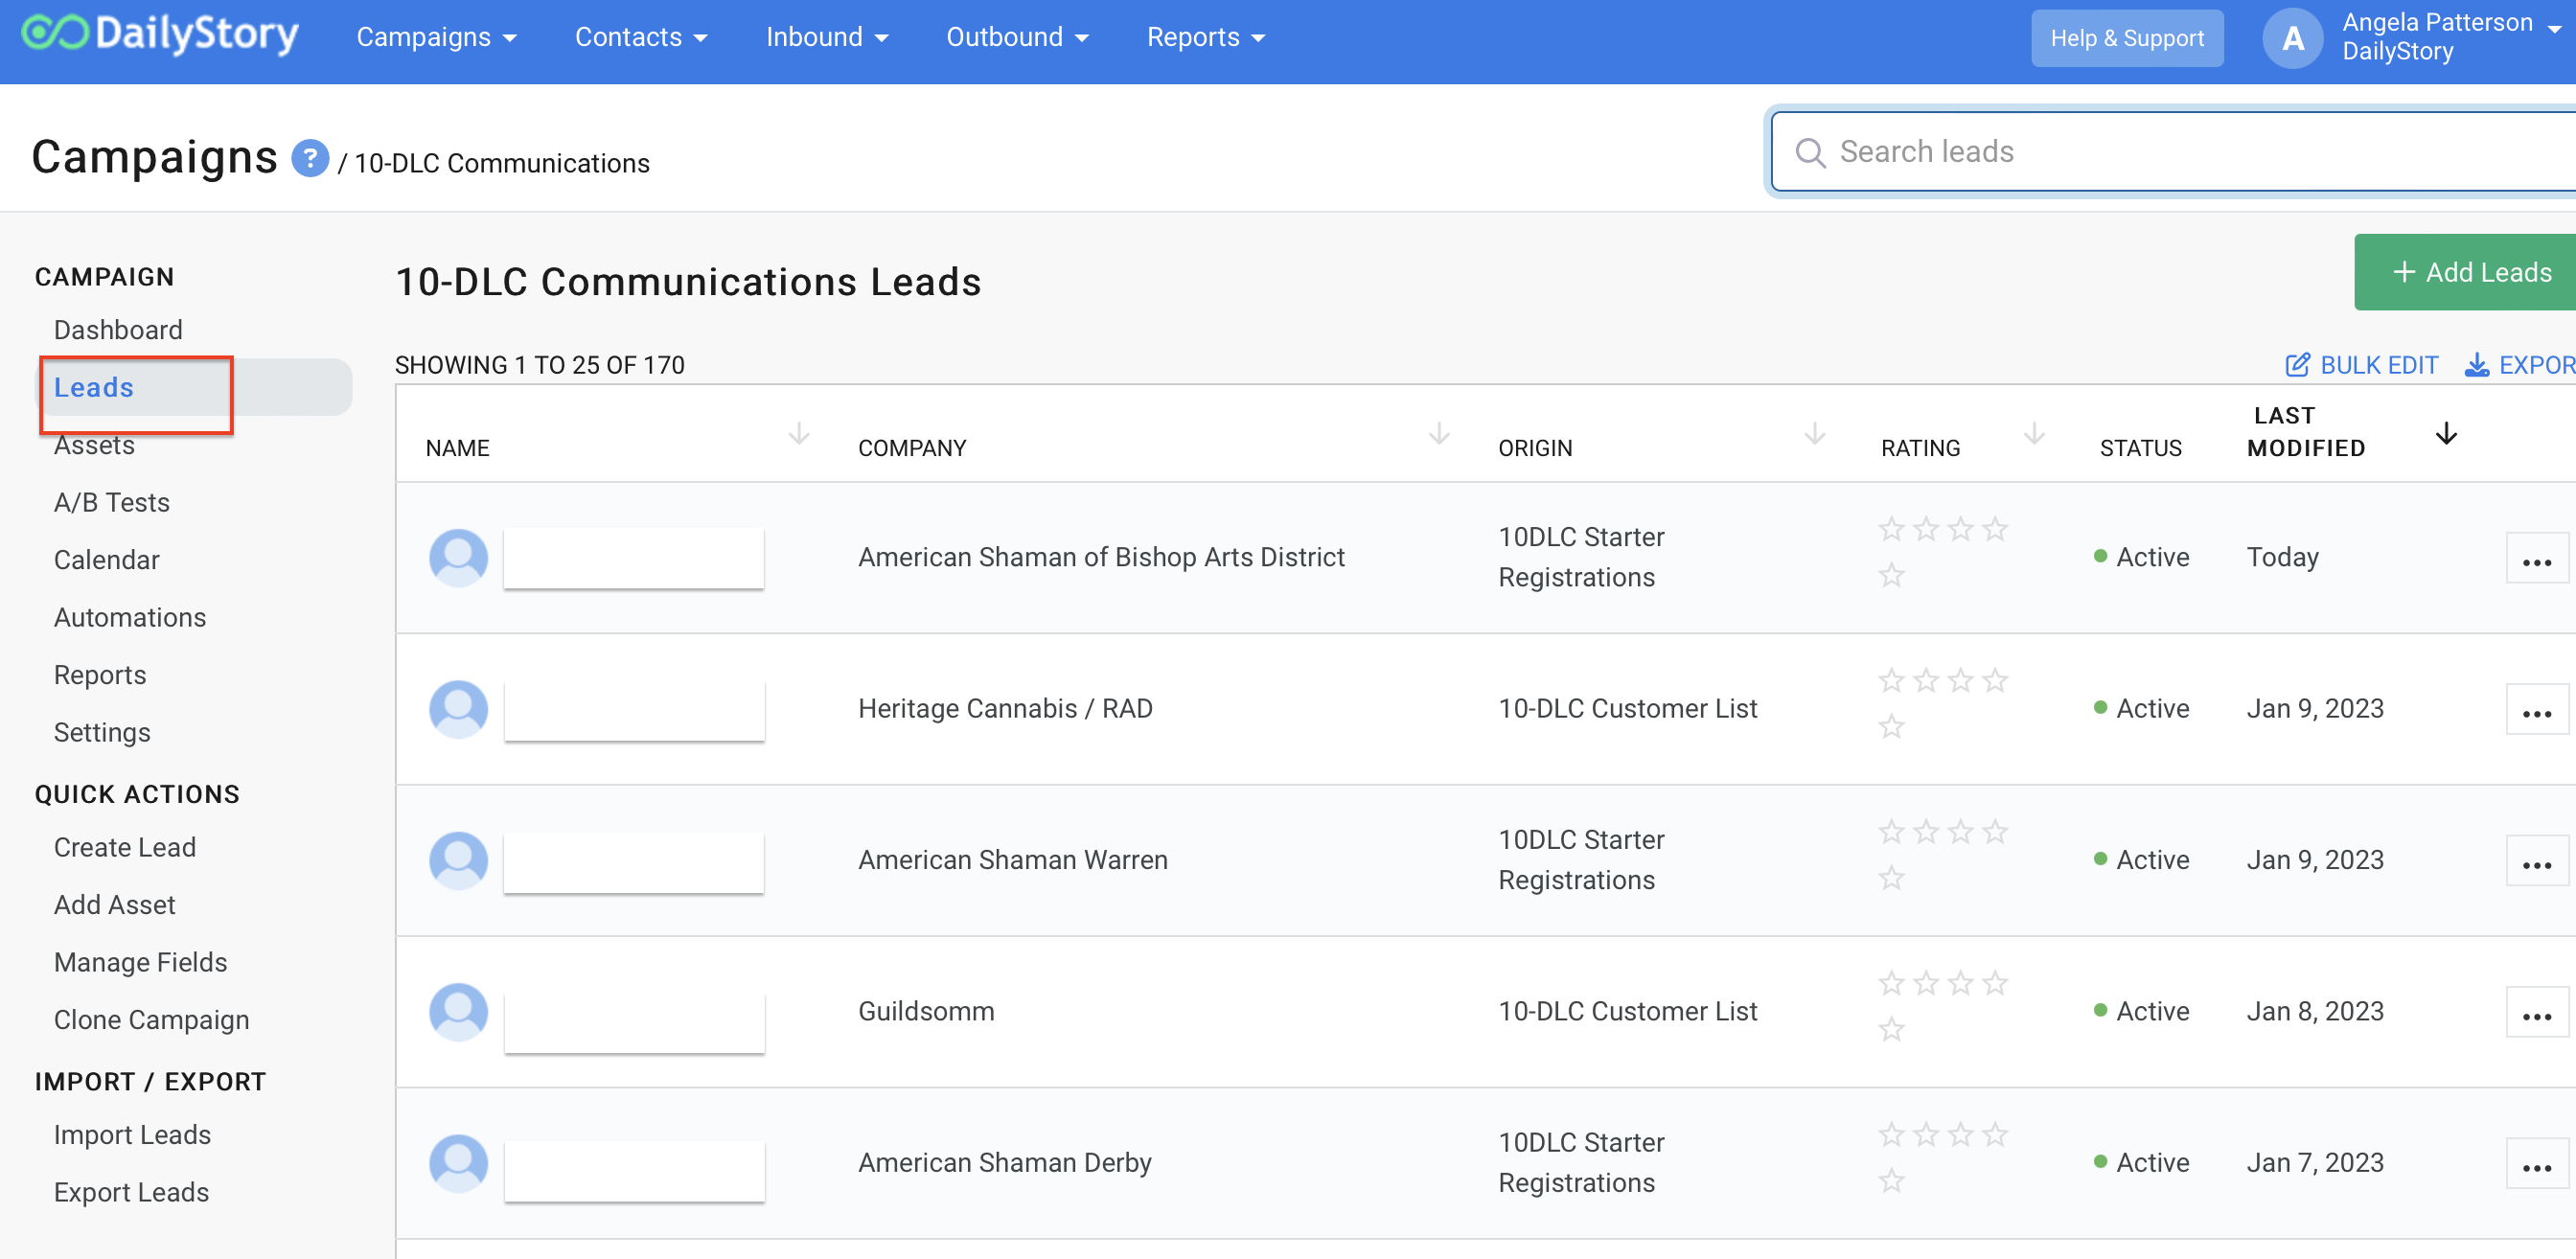Open Reports in the campaign sidebar
Image resolution: width=2576 pixels, height=1259 pixels.
click(100, 675)
